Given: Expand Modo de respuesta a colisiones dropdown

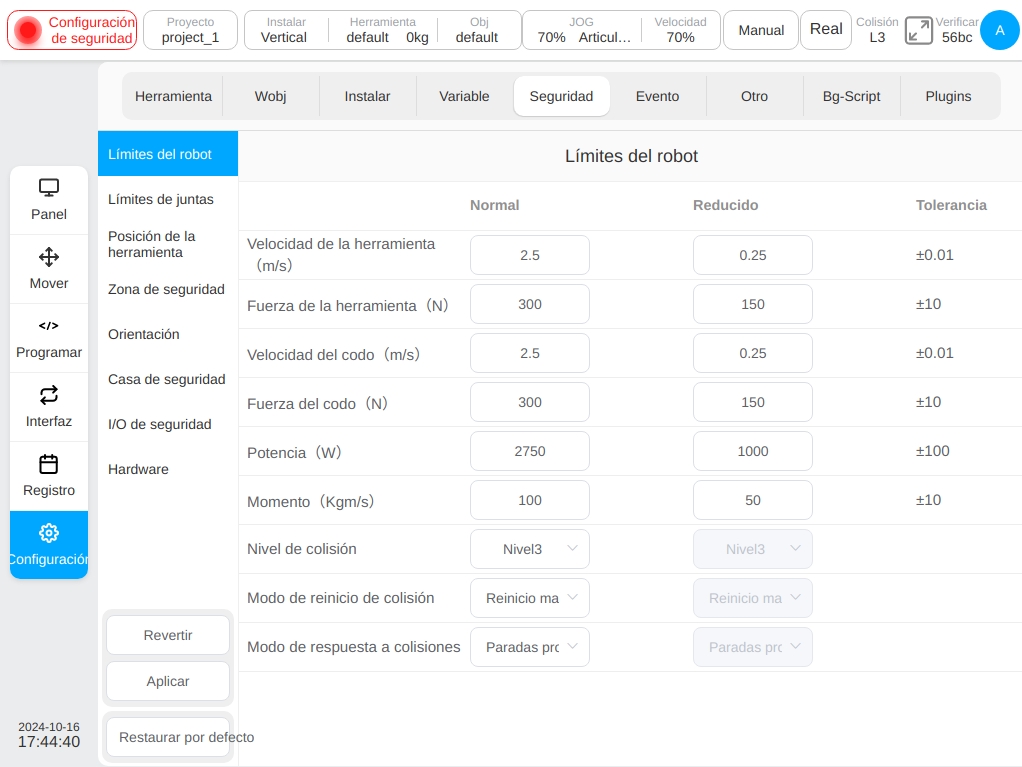Looking at the screenshot, I should 530,646.
